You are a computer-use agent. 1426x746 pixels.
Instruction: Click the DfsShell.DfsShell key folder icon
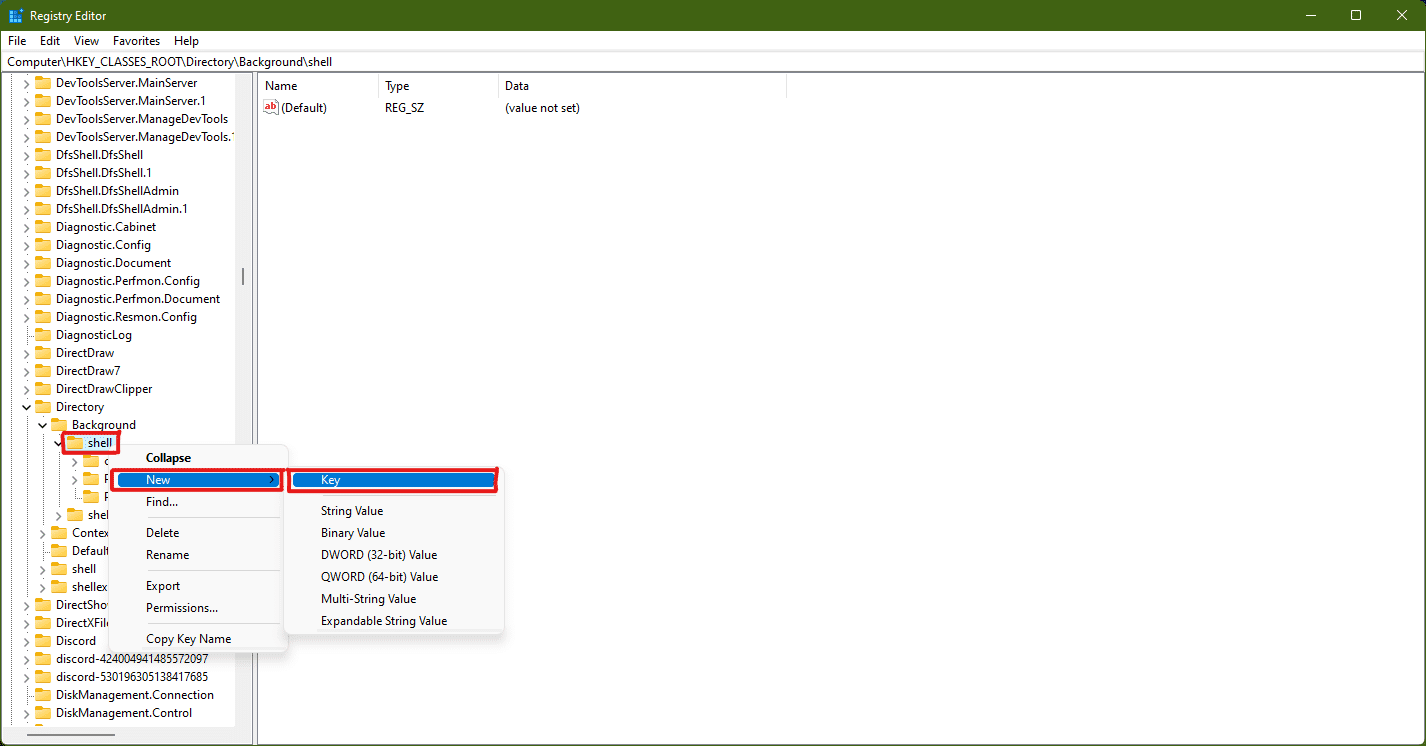coord(42,154)
